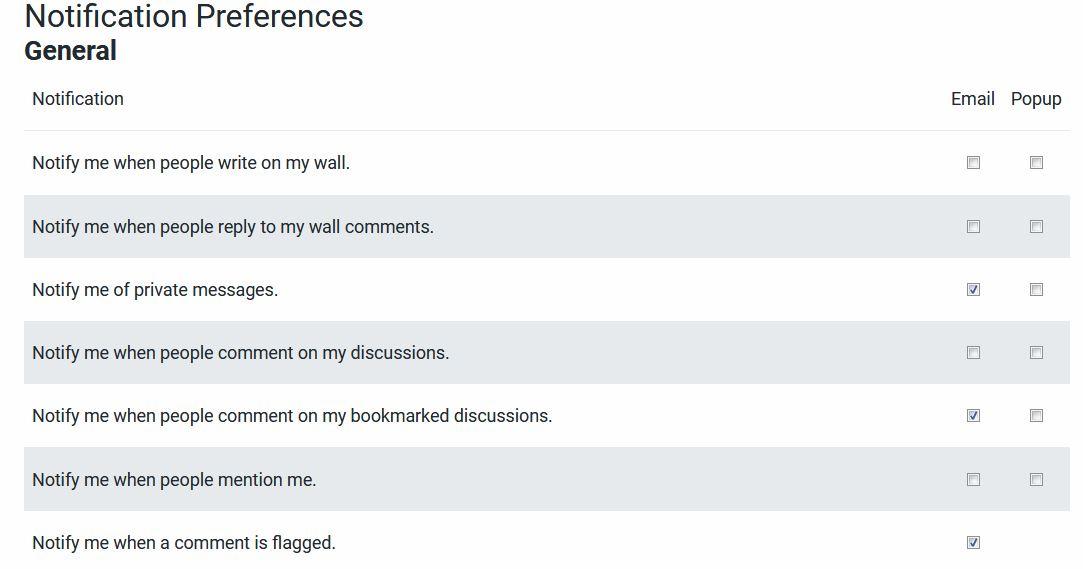Uncheck email for private messages
Viewport: 1083px width, 569px height.
(x=973, y=290)
